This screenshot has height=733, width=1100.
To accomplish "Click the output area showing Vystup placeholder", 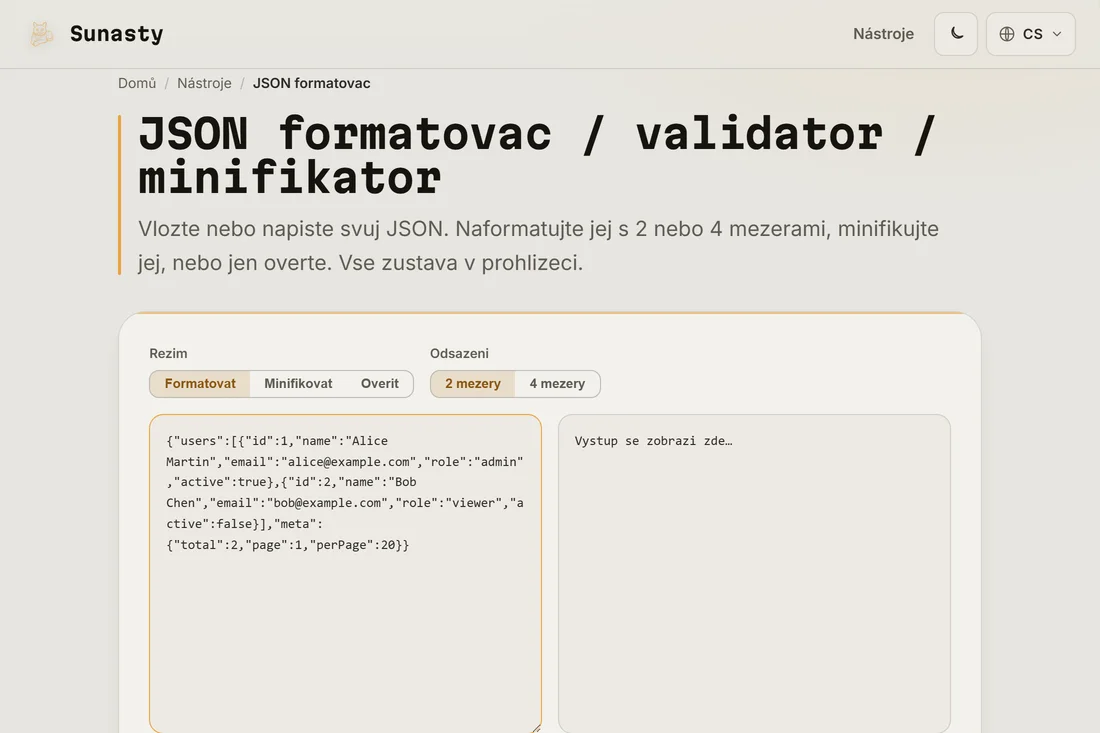I will [754, 574].
